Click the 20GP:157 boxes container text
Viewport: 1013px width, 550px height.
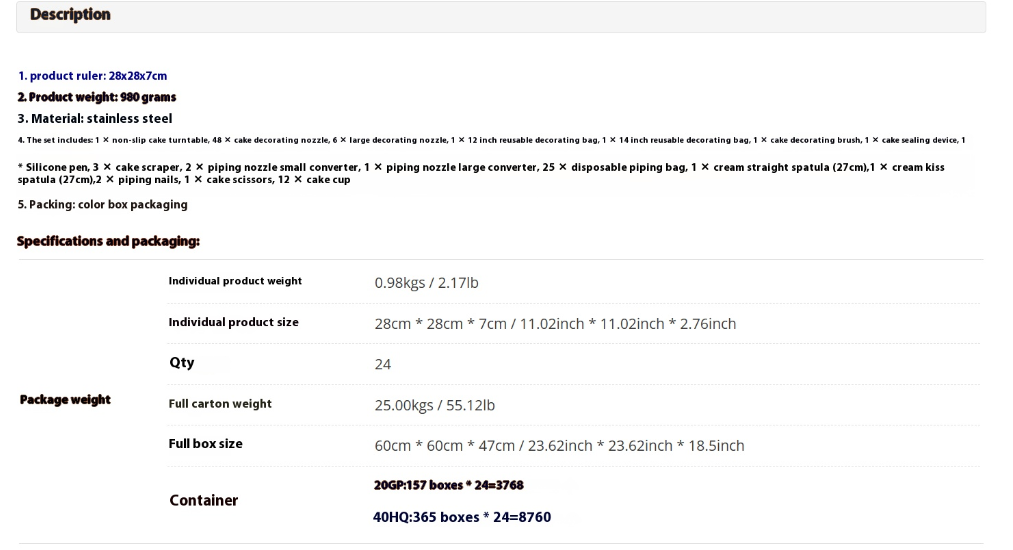point(448,485)
